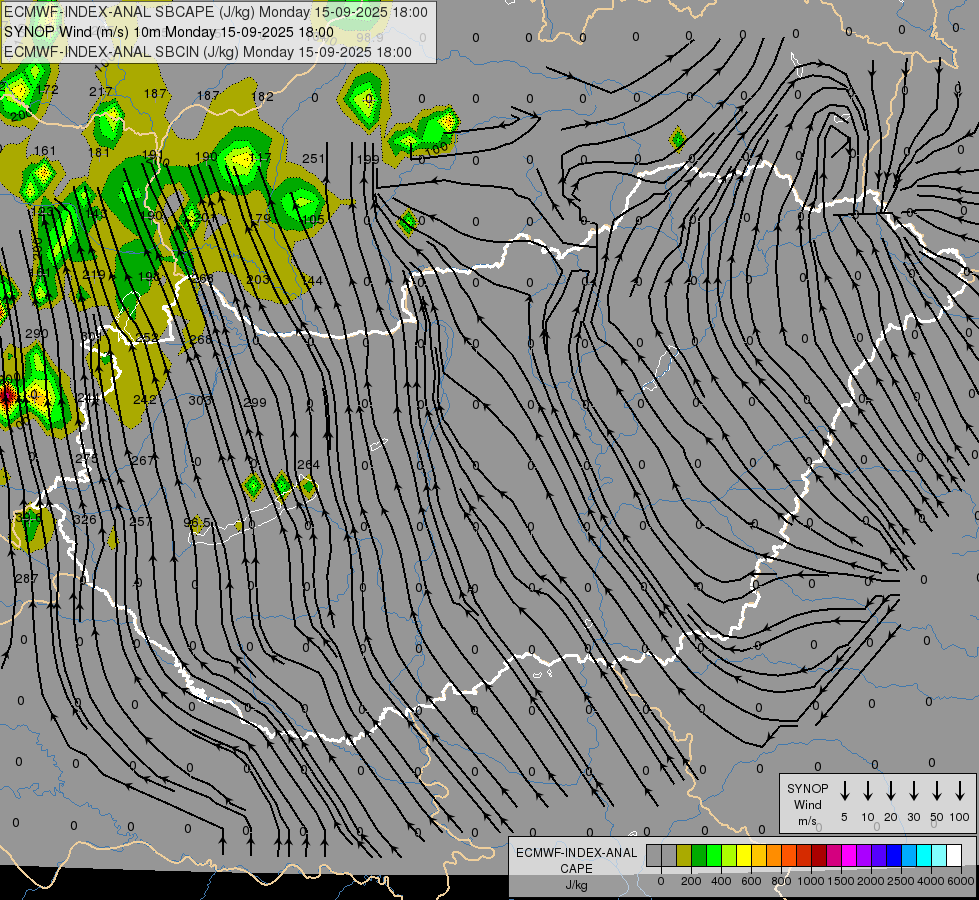Click the map value 299
Screen dimensions: 979x900
(x=255, y=402)
